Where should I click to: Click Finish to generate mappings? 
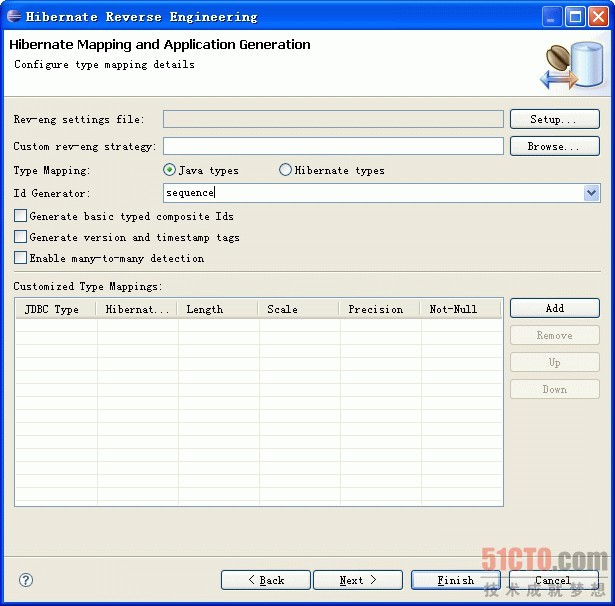(456, 580)
